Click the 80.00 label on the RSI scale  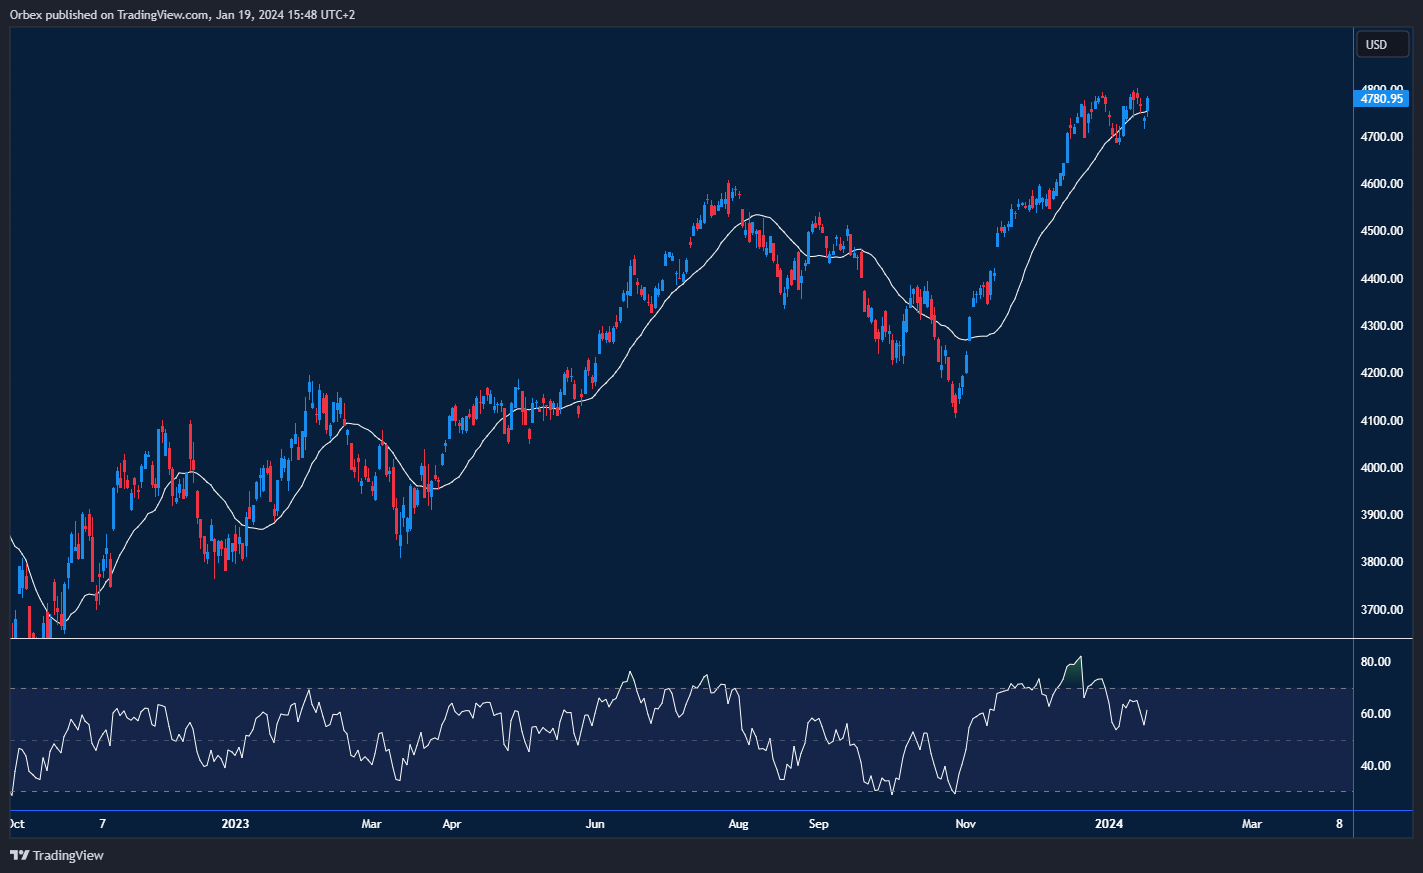[1375, 662]
